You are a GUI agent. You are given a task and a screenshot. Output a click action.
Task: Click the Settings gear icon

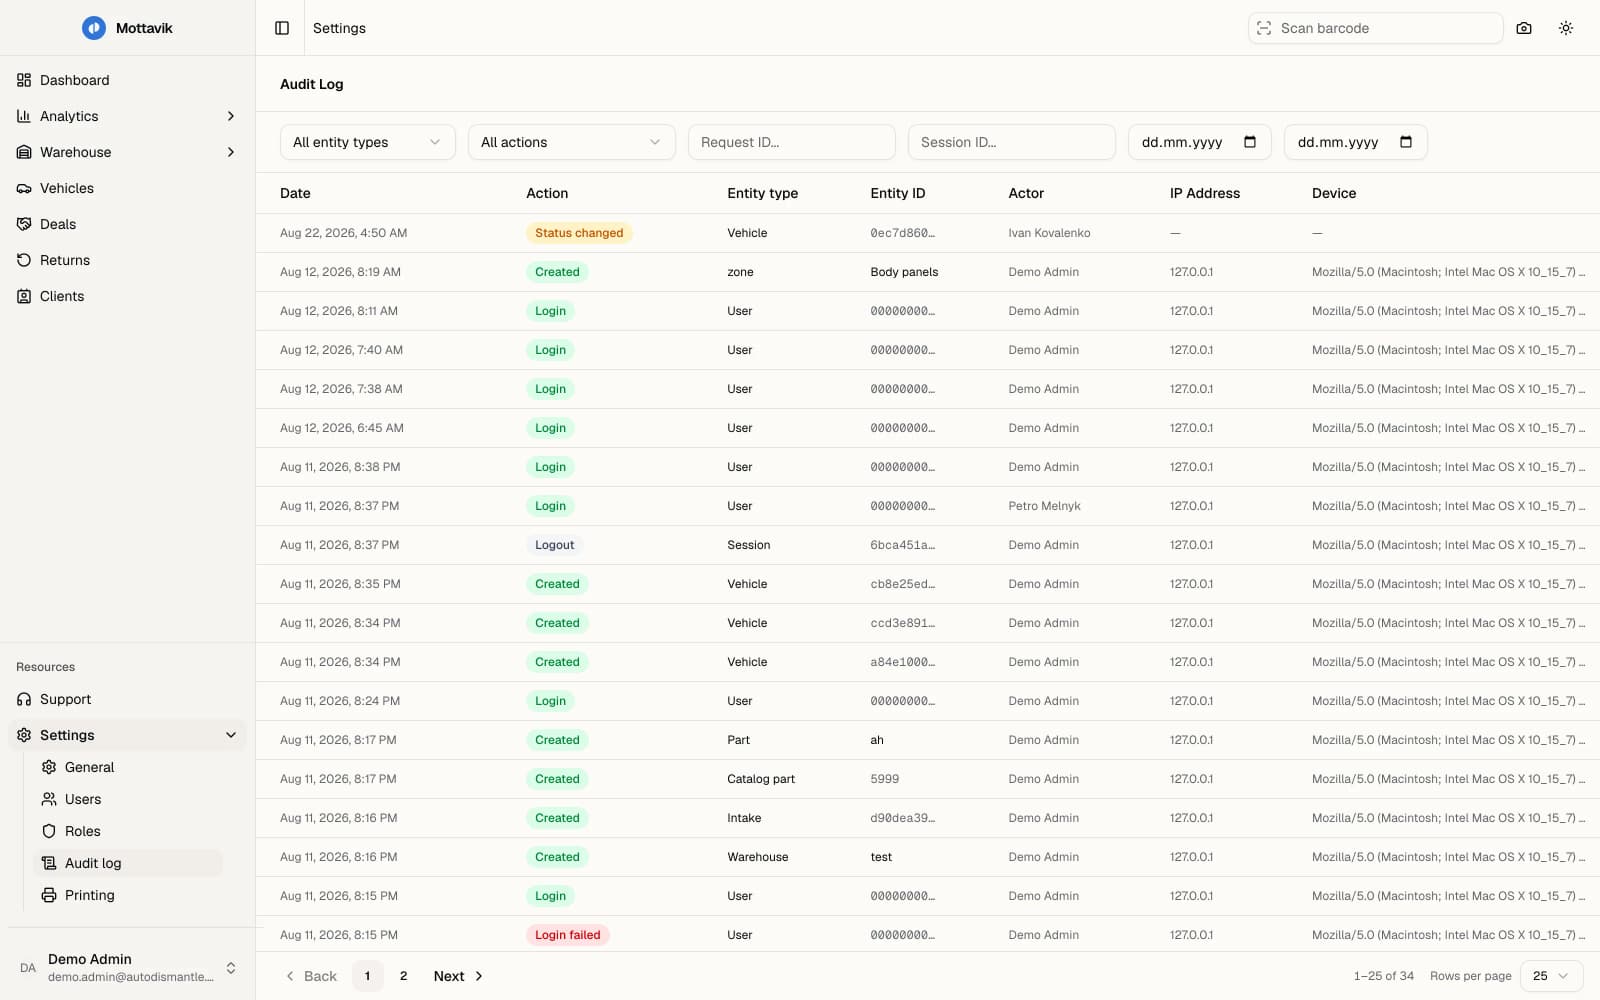[x=24, y=735]
